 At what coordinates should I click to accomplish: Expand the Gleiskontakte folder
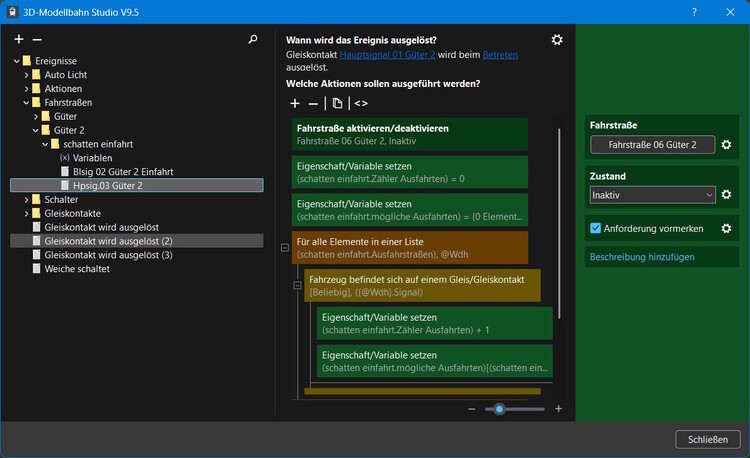(x=25, y=213)
